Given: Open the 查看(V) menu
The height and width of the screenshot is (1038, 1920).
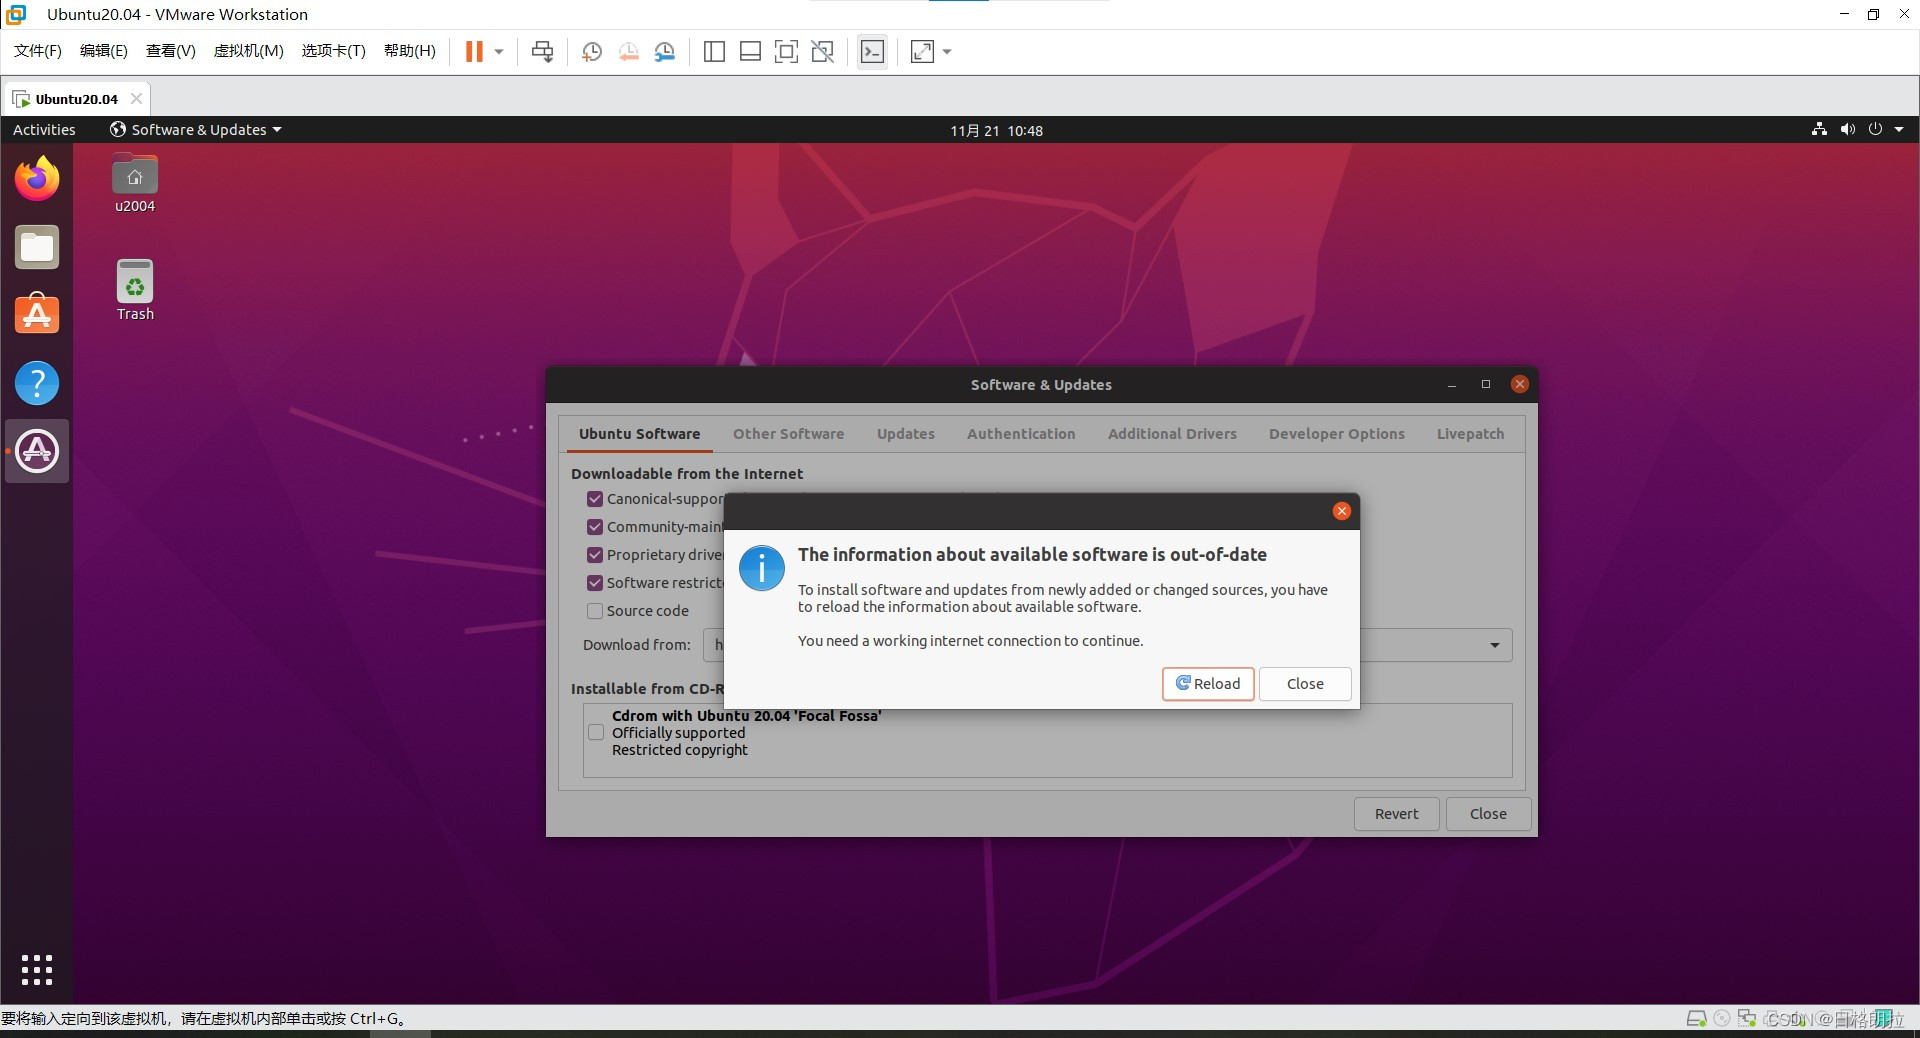Looking at the screenshot, I should tap(171, 51).
